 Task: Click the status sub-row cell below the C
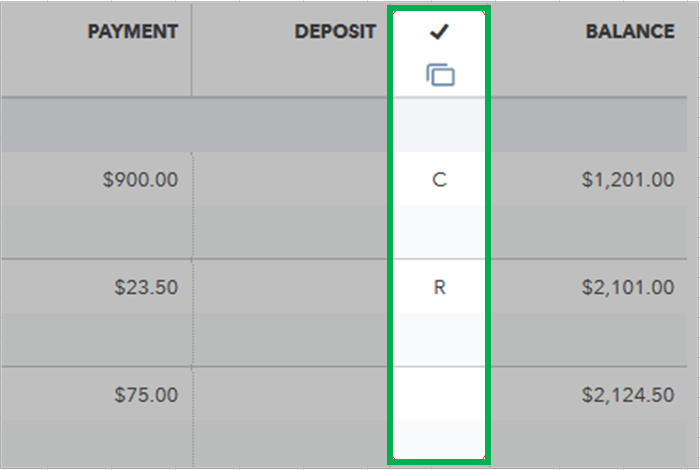coord(439,232)
